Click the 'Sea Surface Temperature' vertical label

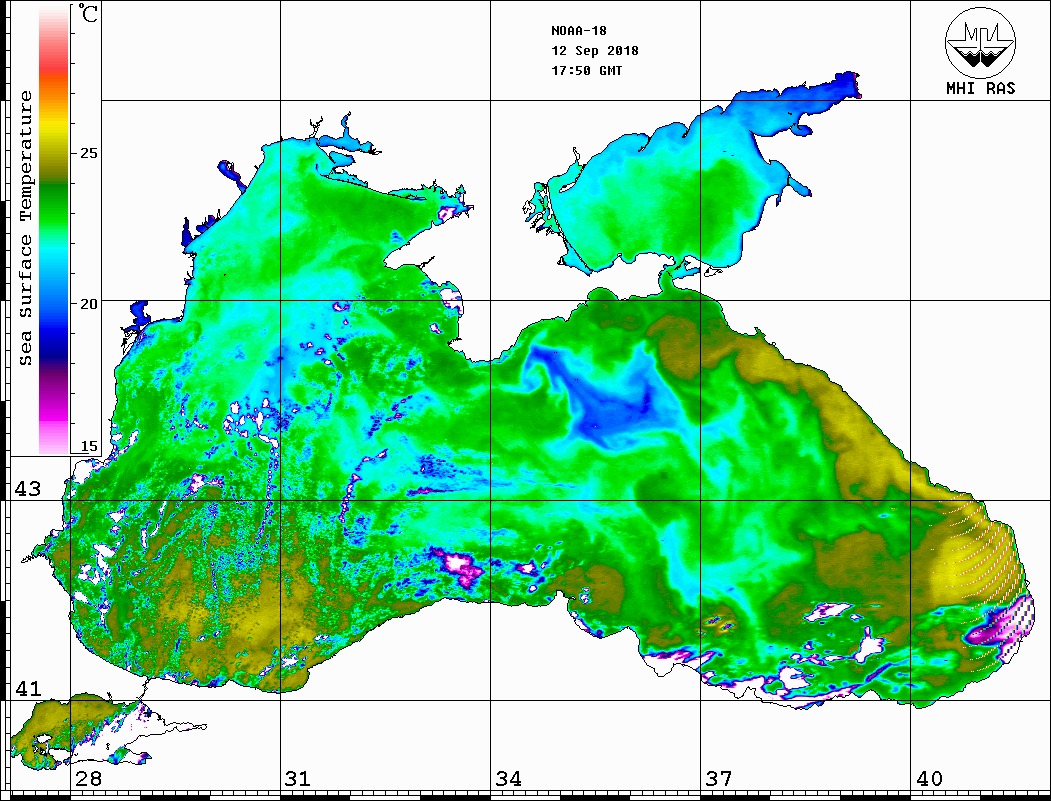pos(25,228)
